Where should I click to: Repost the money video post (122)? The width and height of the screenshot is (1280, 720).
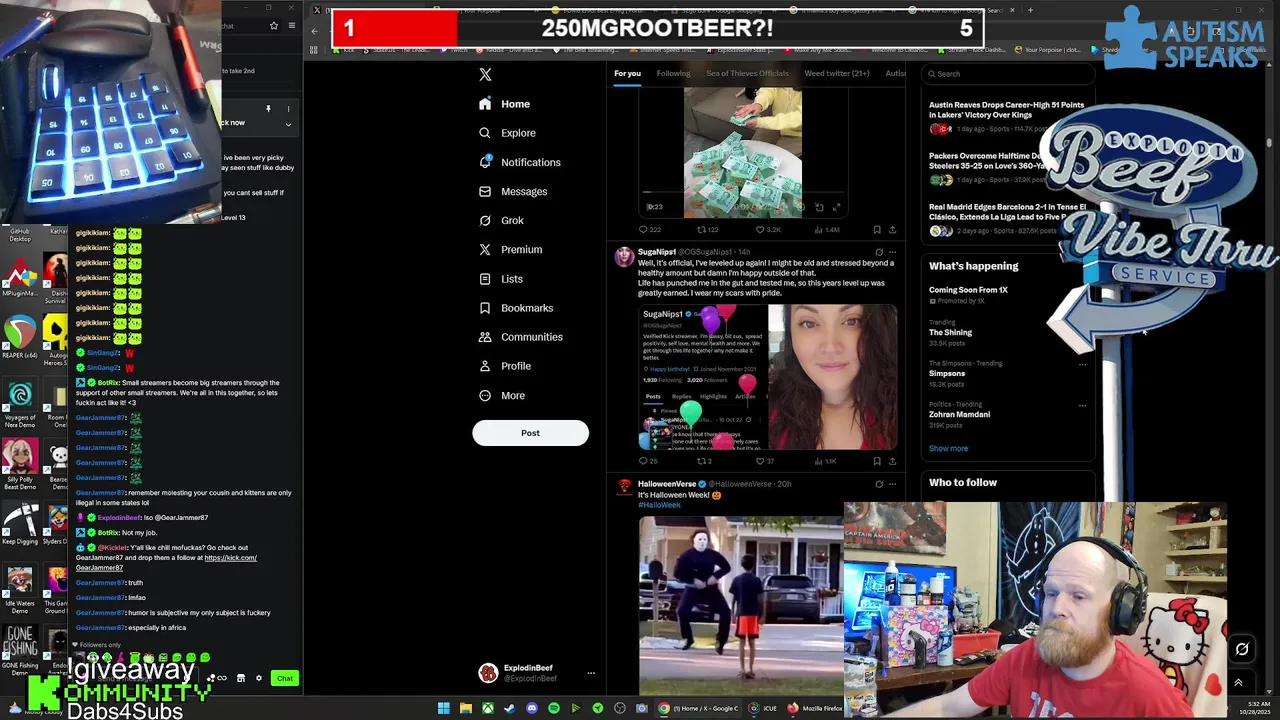coord(707,230)
